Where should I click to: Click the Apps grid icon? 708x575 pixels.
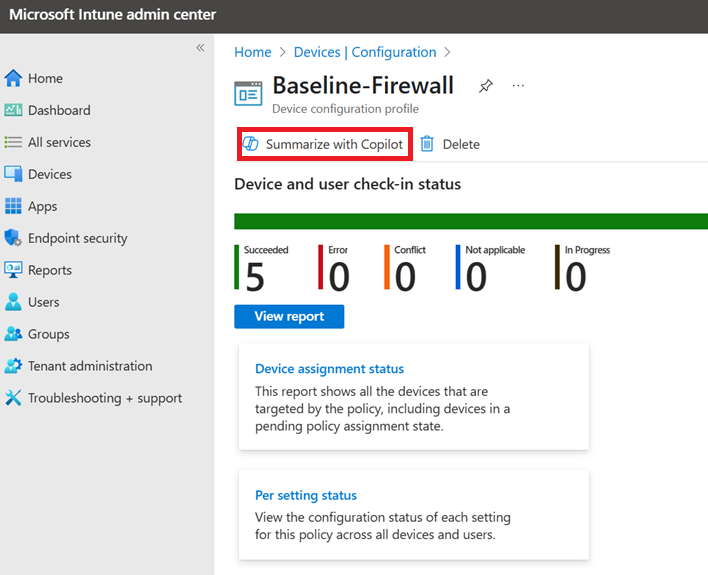pos(13,206)
